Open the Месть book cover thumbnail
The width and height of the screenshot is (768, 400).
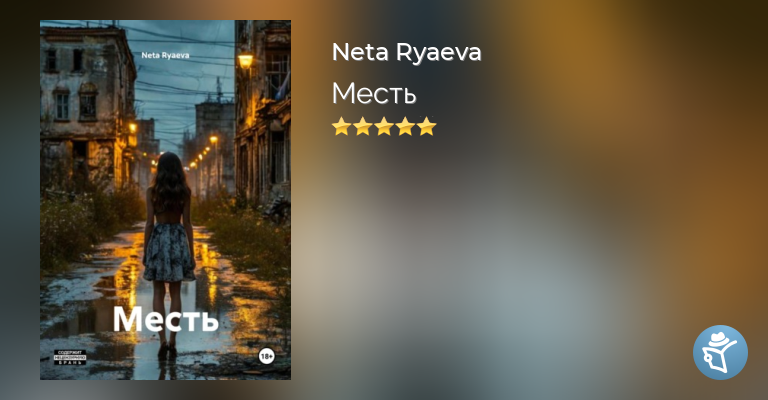(x=166, y=200)
